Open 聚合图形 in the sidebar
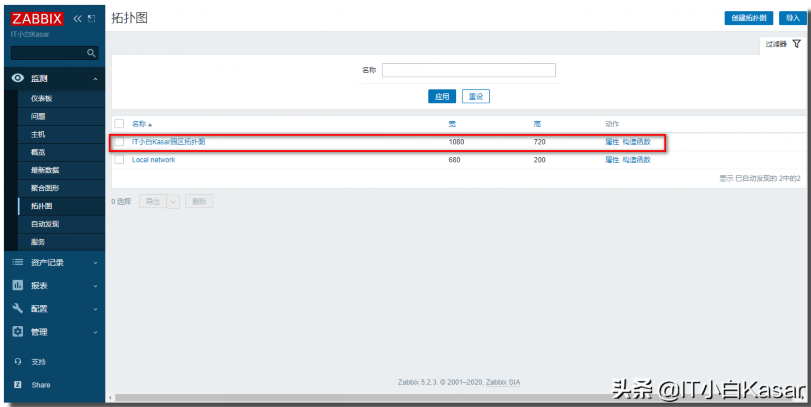Screen dimensions: 811x407 pyautogui.click(x=61, y=188)
